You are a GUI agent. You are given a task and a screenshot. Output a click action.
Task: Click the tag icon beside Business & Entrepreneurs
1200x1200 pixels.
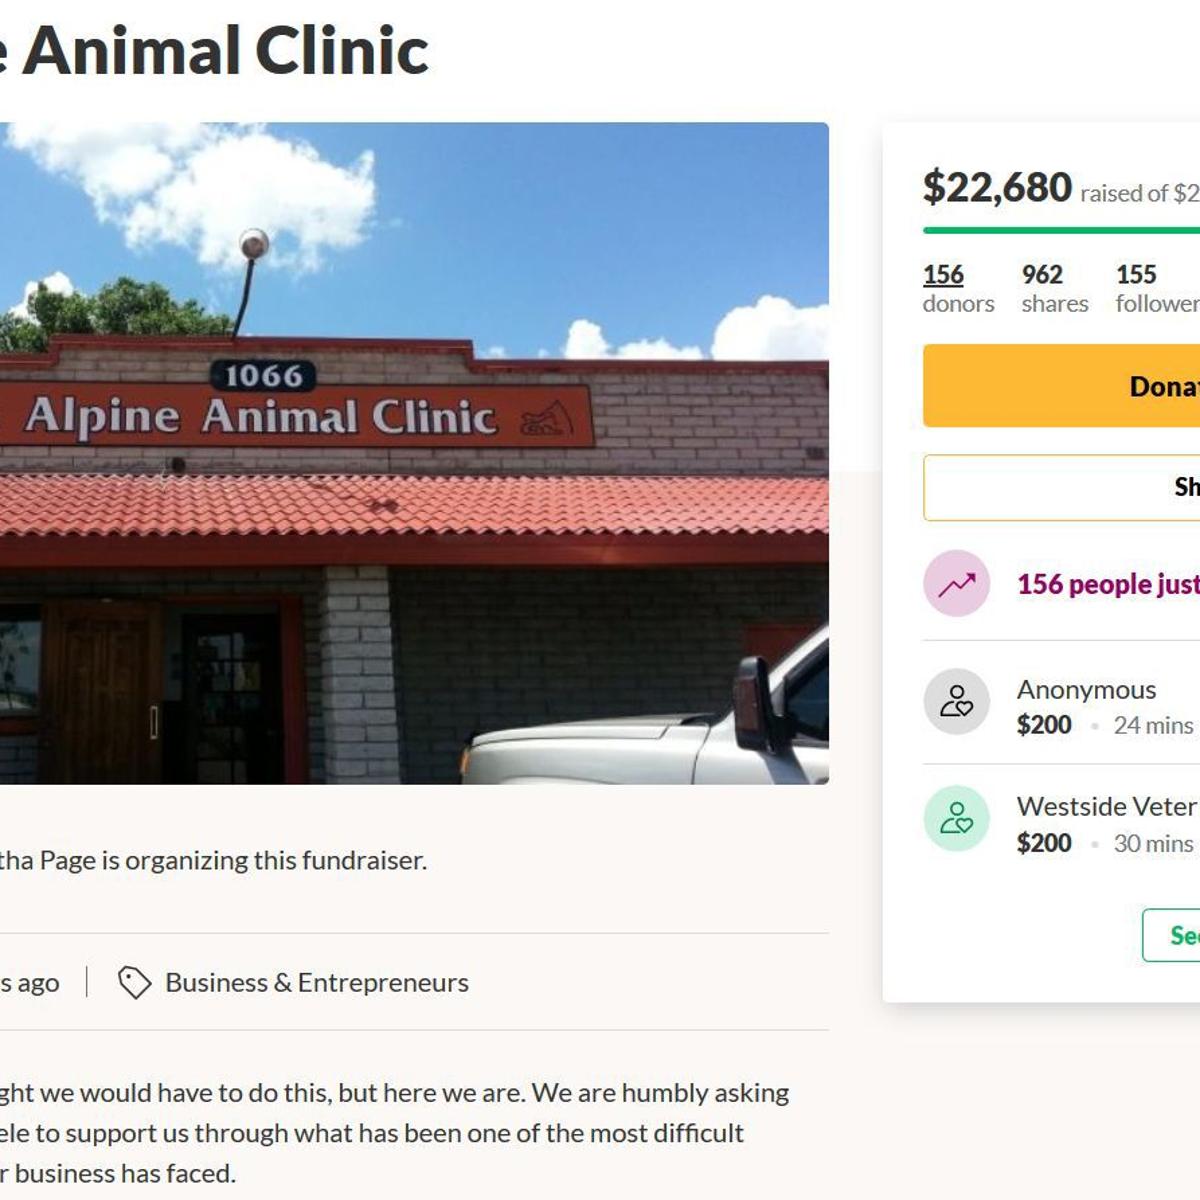[x=134, y=983]
